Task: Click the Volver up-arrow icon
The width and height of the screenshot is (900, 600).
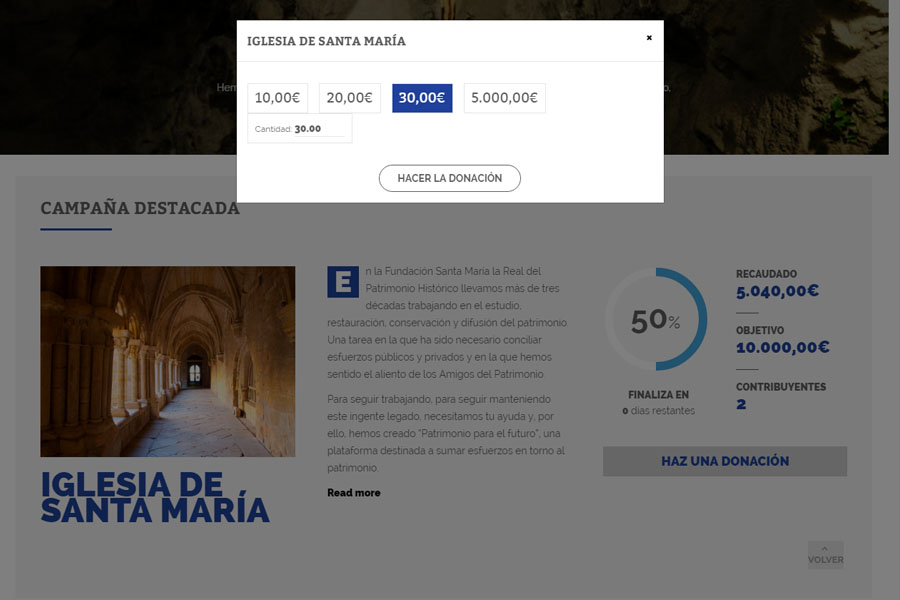Action: click(825, 549)
